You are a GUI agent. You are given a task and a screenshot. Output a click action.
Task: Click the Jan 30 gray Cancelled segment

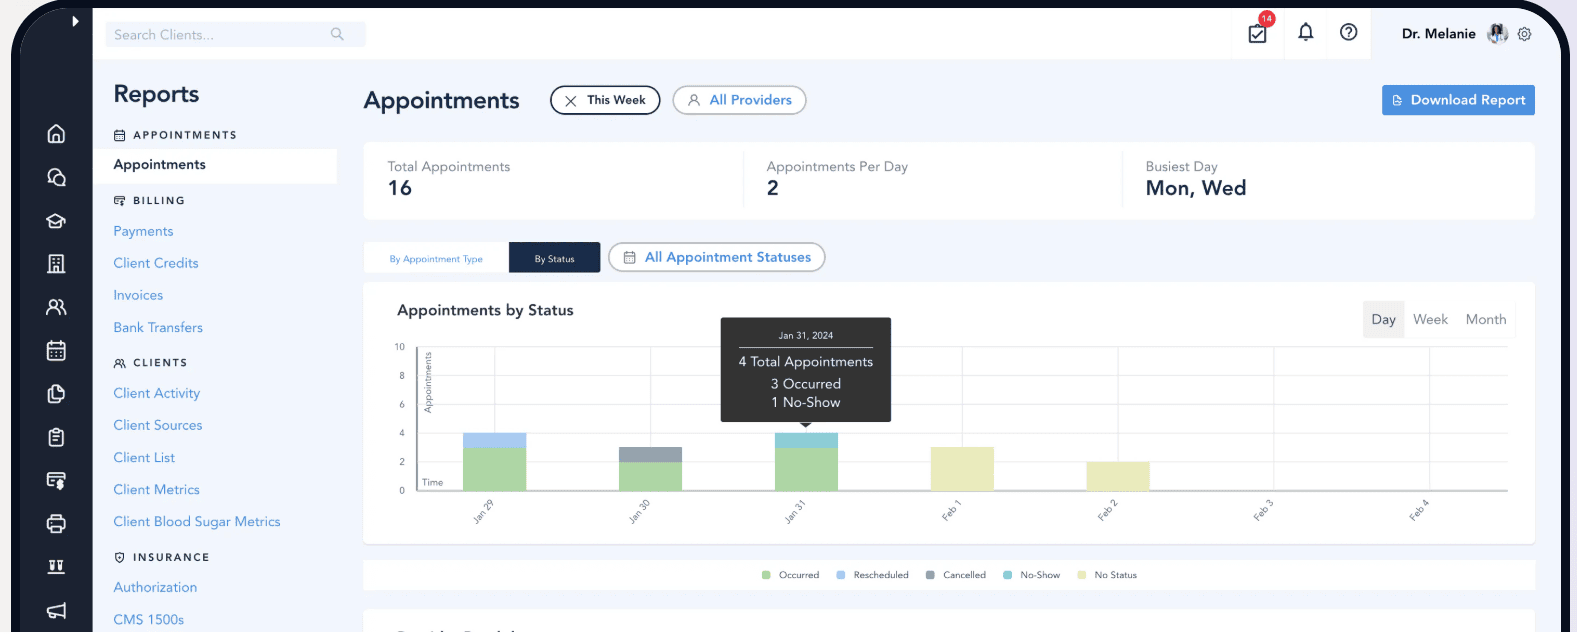650,455
